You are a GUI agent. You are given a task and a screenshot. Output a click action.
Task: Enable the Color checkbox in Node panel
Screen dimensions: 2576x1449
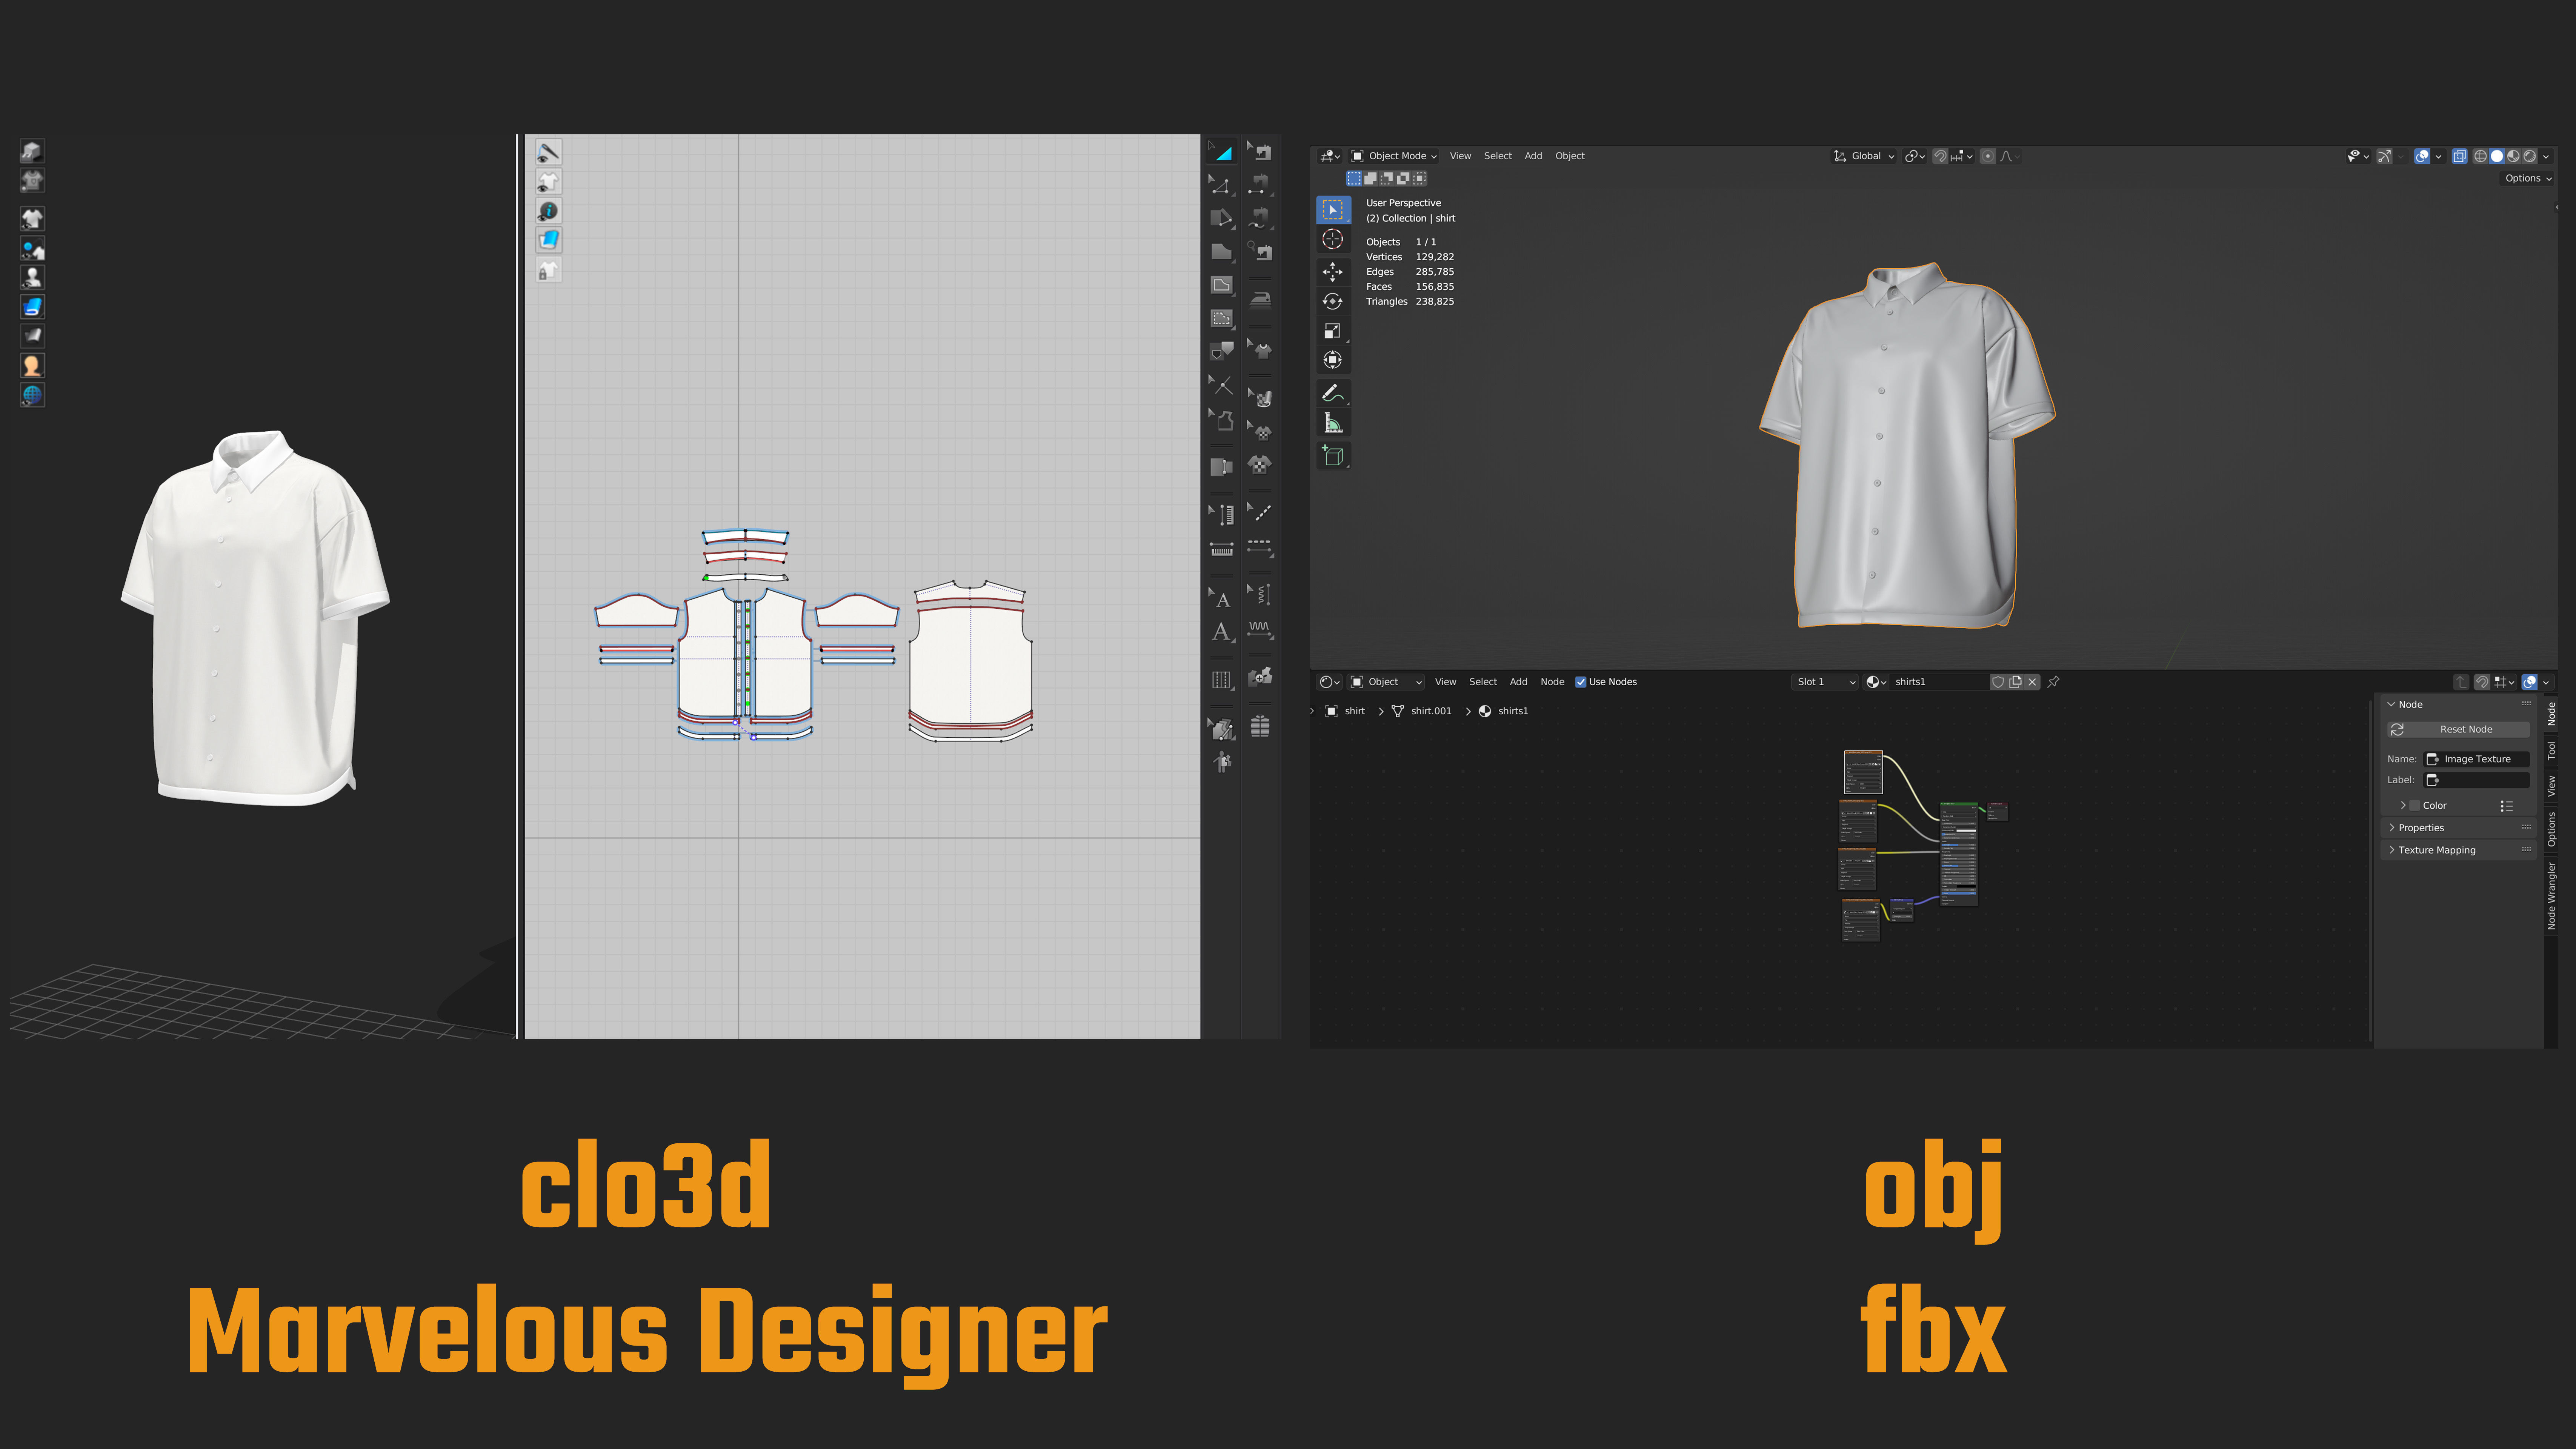point(2415,805)
